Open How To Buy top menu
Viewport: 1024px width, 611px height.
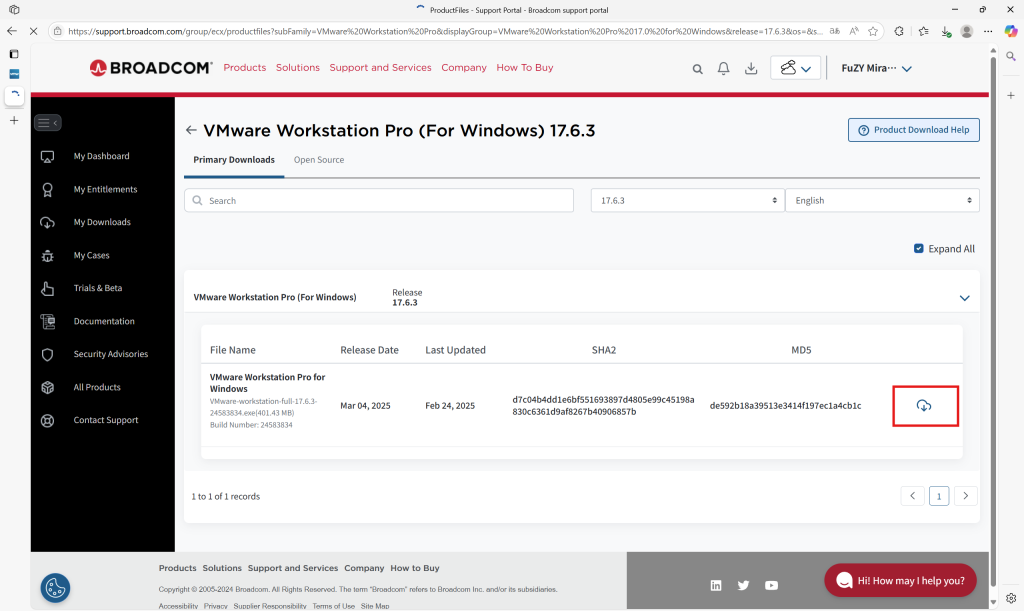point(524,68)
